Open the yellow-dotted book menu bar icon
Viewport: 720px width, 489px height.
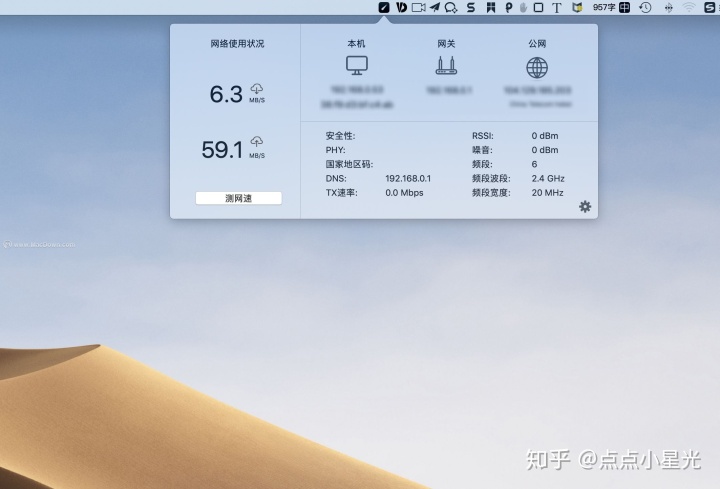coord(577,7)
